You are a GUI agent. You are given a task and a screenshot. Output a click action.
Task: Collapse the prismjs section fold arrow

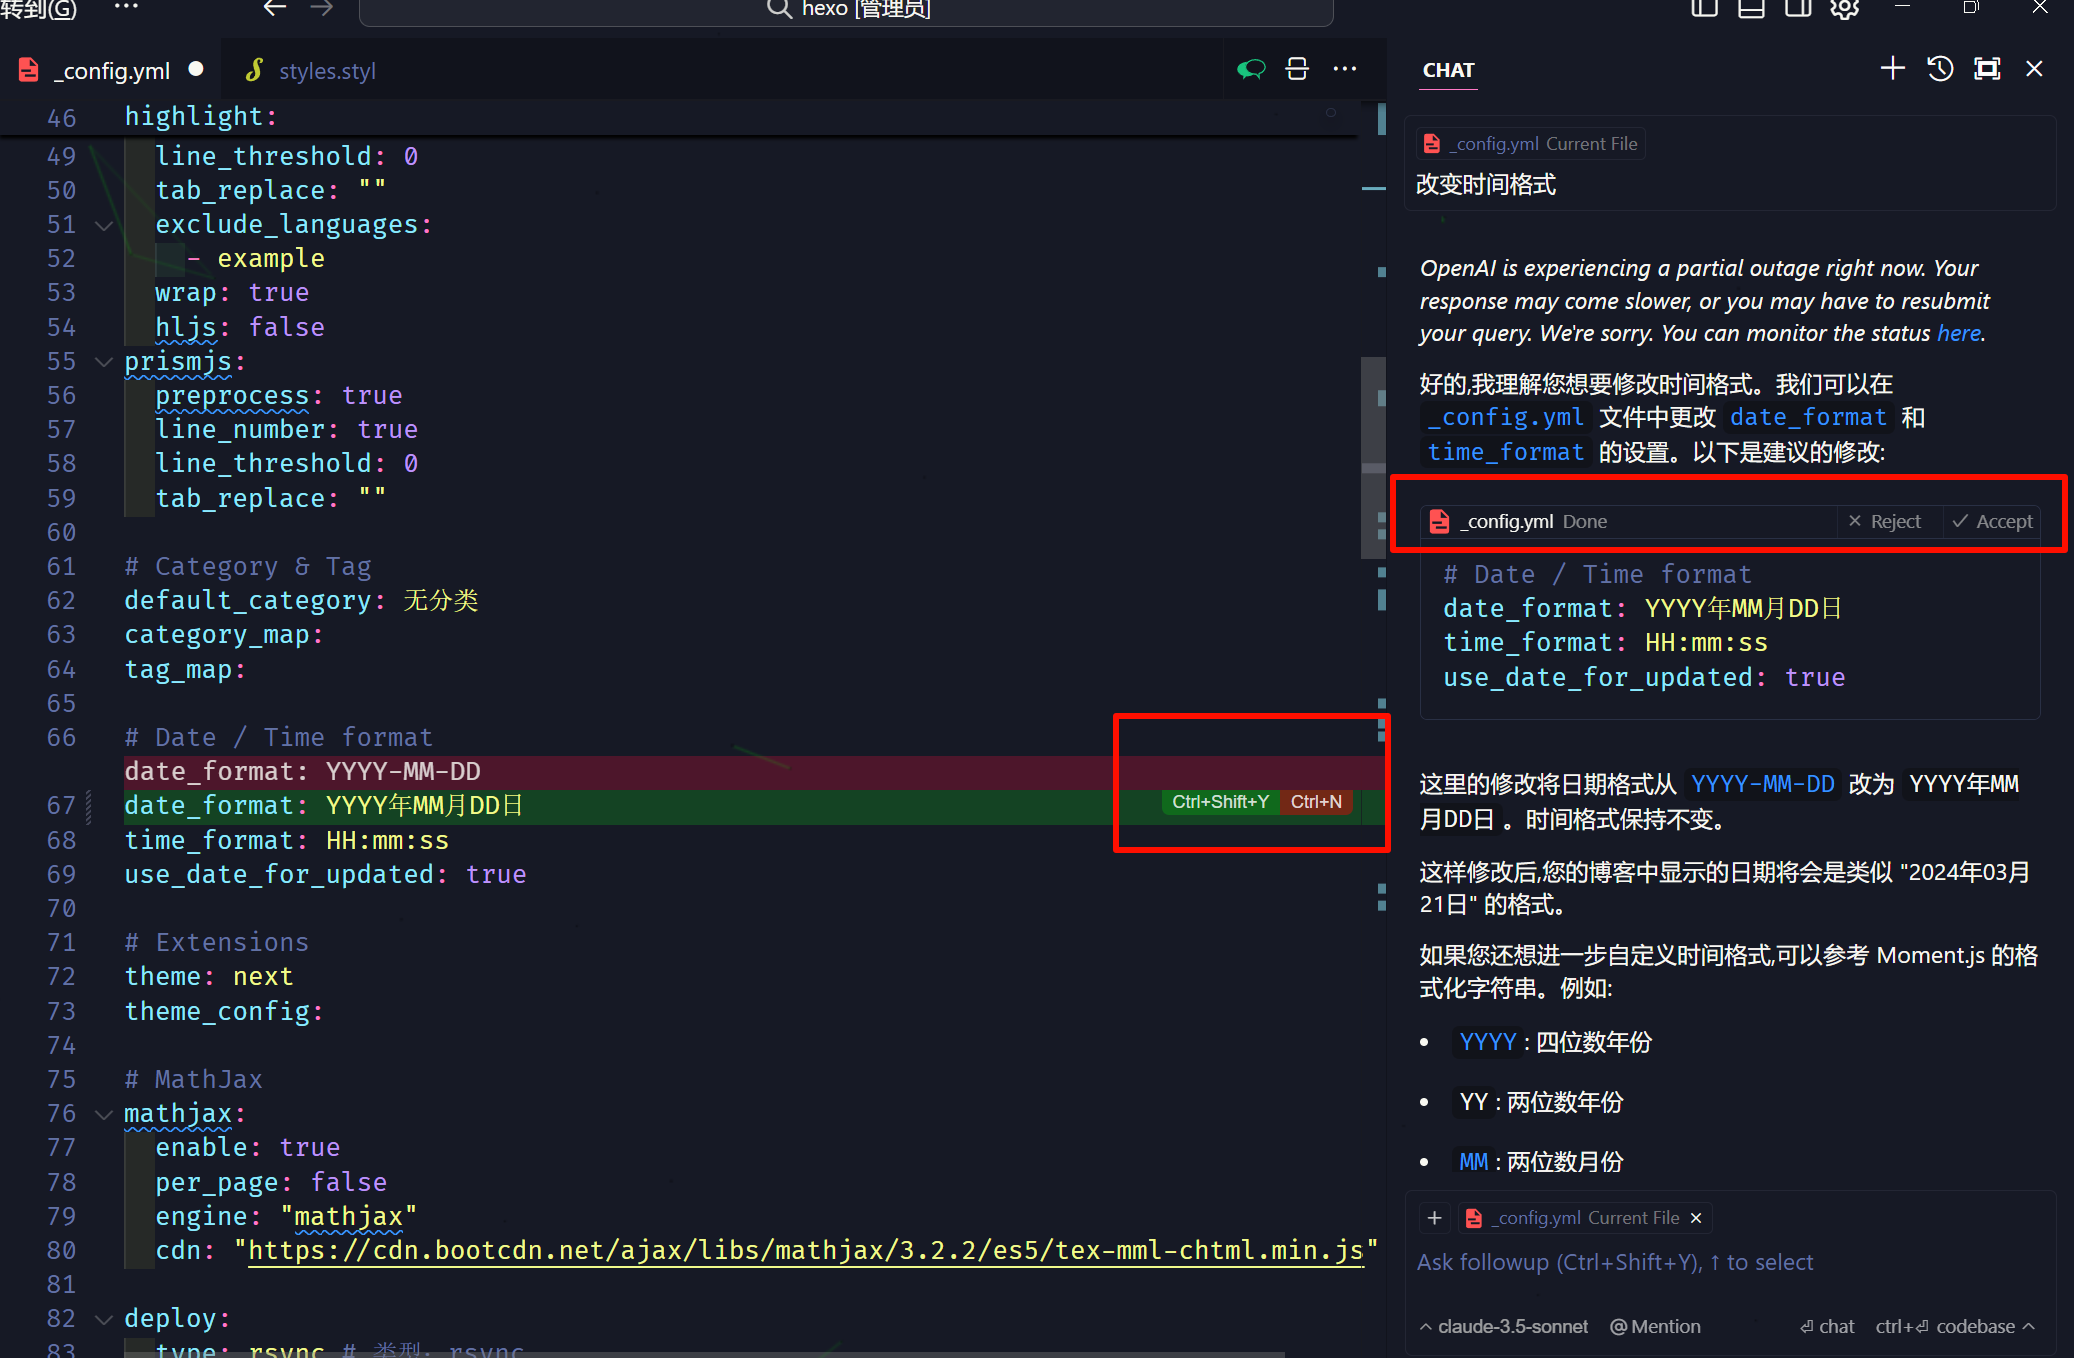point(103,362)
